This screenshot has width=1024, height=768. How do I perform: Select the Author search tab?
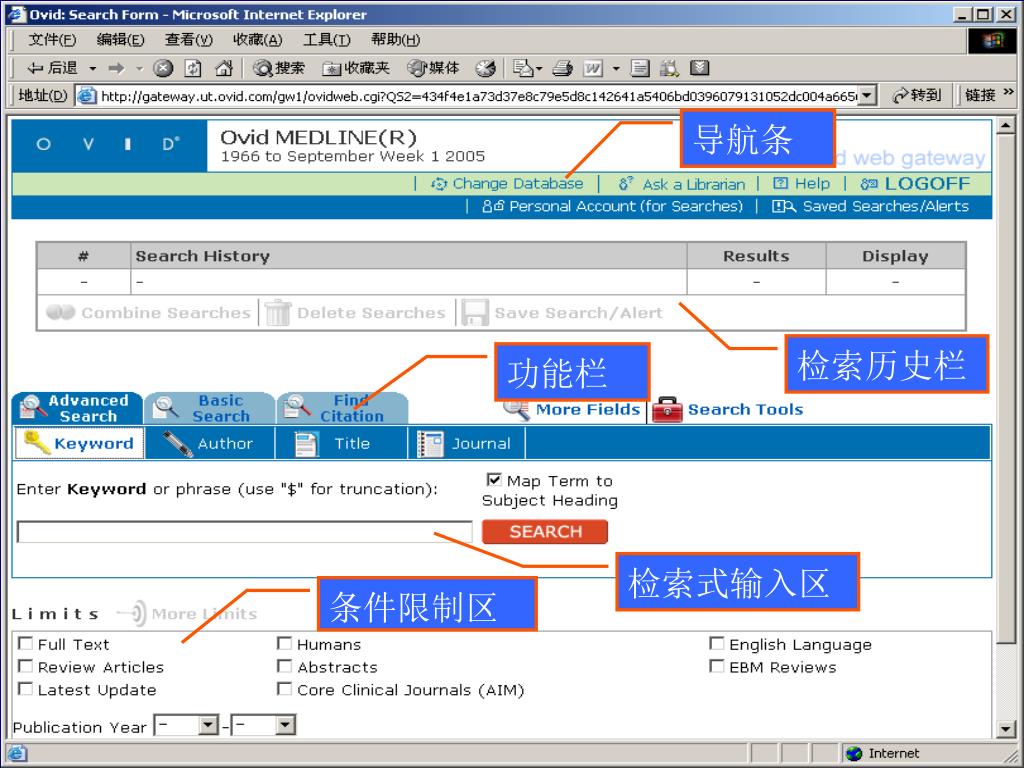(210, 444)
